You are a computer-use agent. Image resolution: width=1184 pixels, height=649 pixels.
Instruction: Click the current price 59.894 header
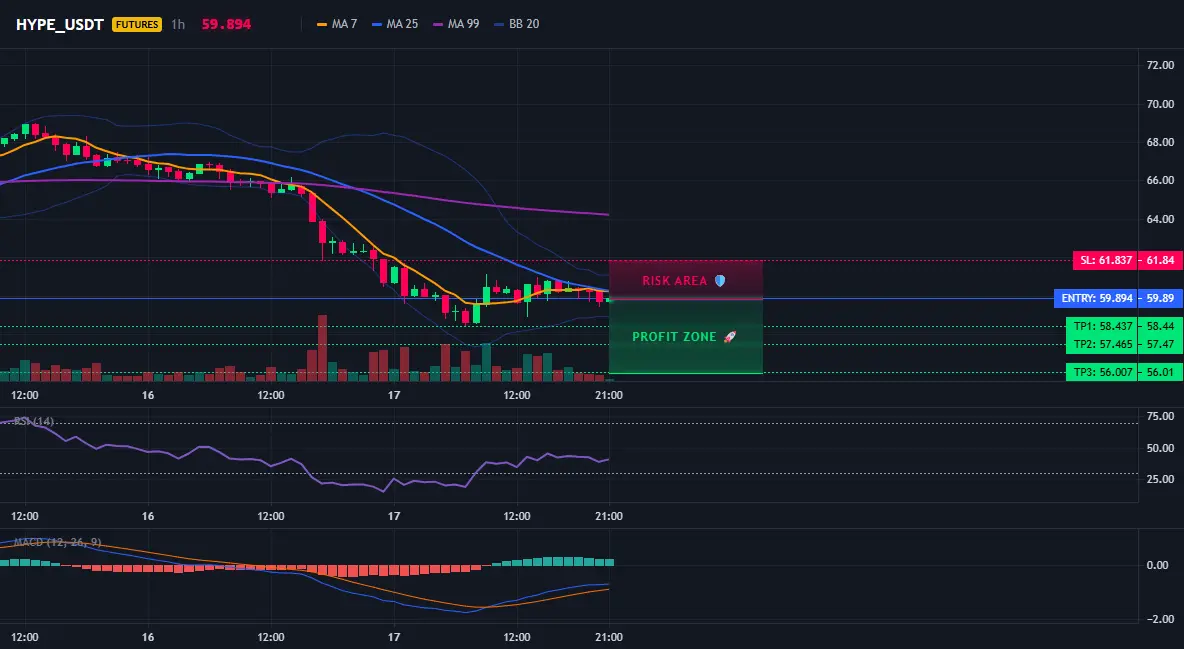click(227, 24)
